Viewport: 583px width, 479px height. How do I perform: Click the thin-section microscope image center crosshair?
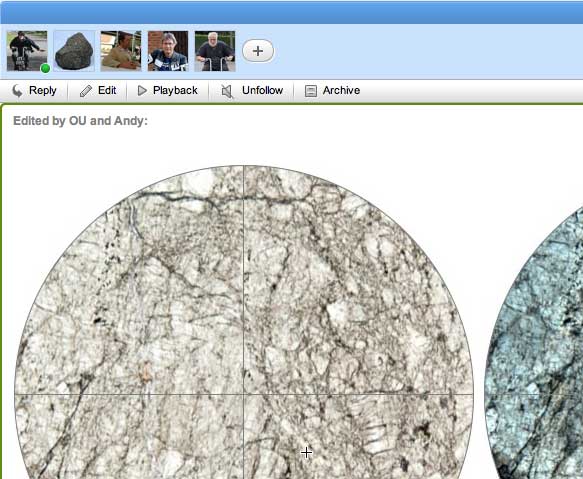[244, 394]
